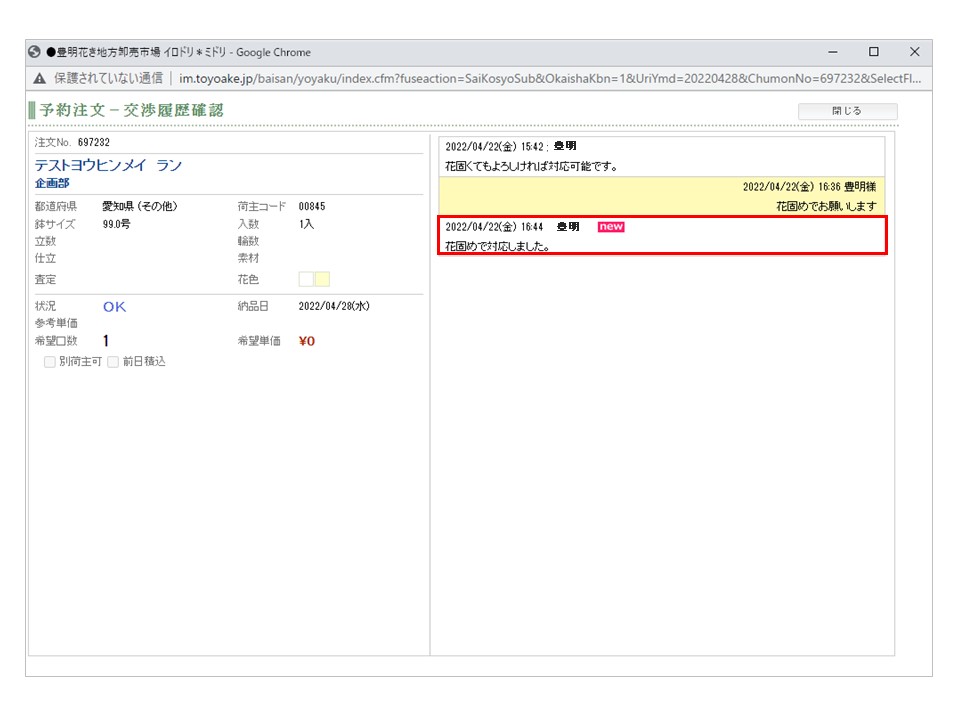This screenshot has height=720, width=960.
Task: Click the blue OK status value
Action: (115, 307)
